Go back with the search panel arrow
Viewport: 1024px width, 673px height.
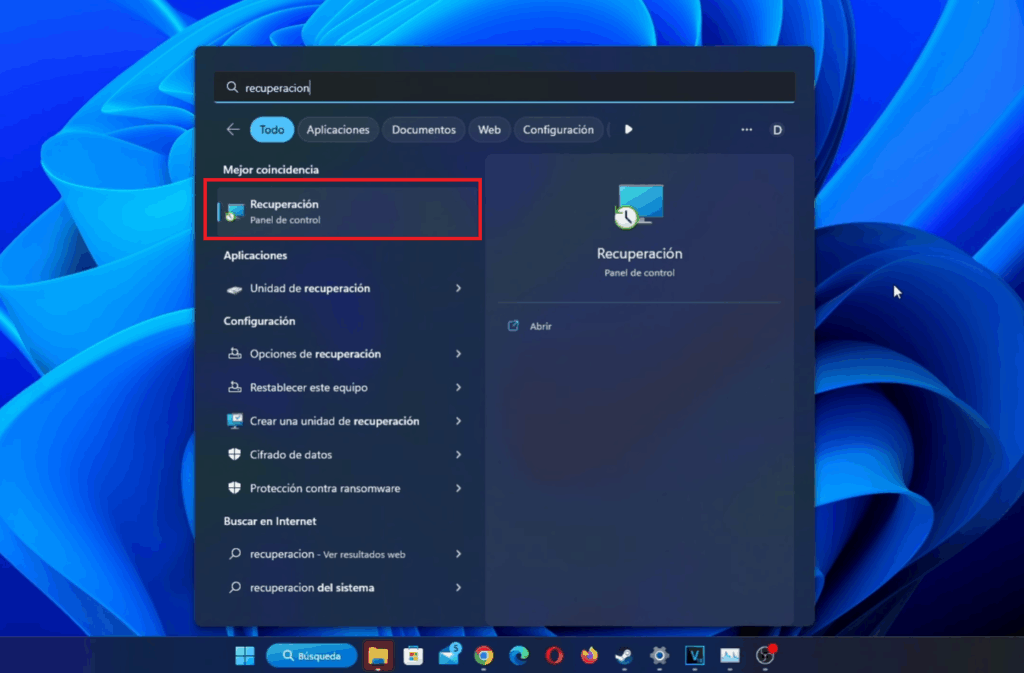[233, 129]
